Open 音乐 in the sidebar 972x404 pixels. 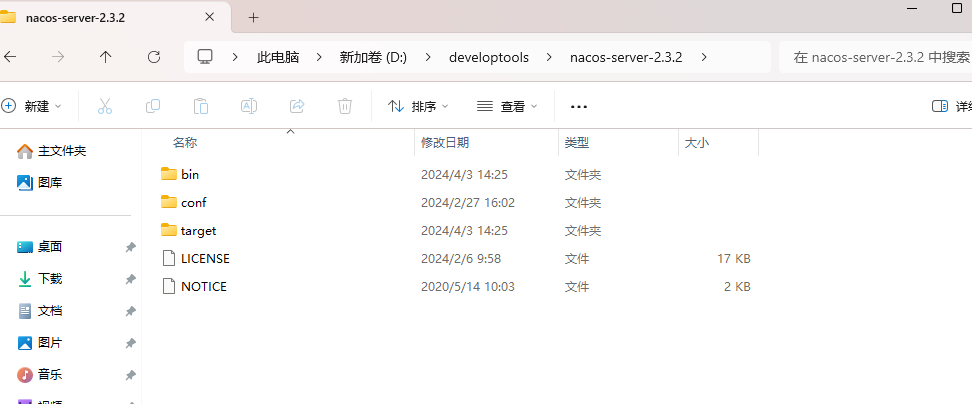(40, 375)
